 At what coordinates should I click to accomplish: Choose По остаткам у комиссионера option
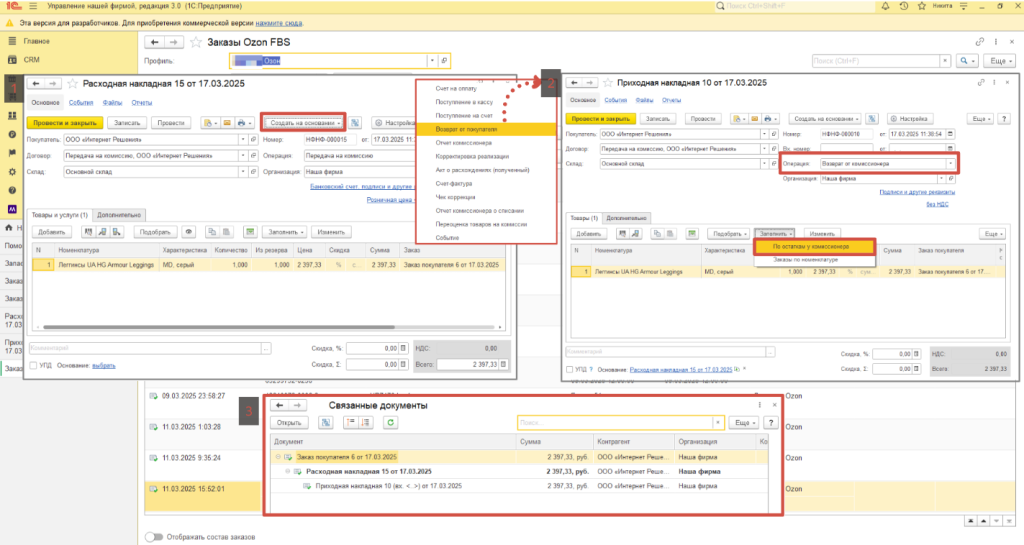(814, 247)
